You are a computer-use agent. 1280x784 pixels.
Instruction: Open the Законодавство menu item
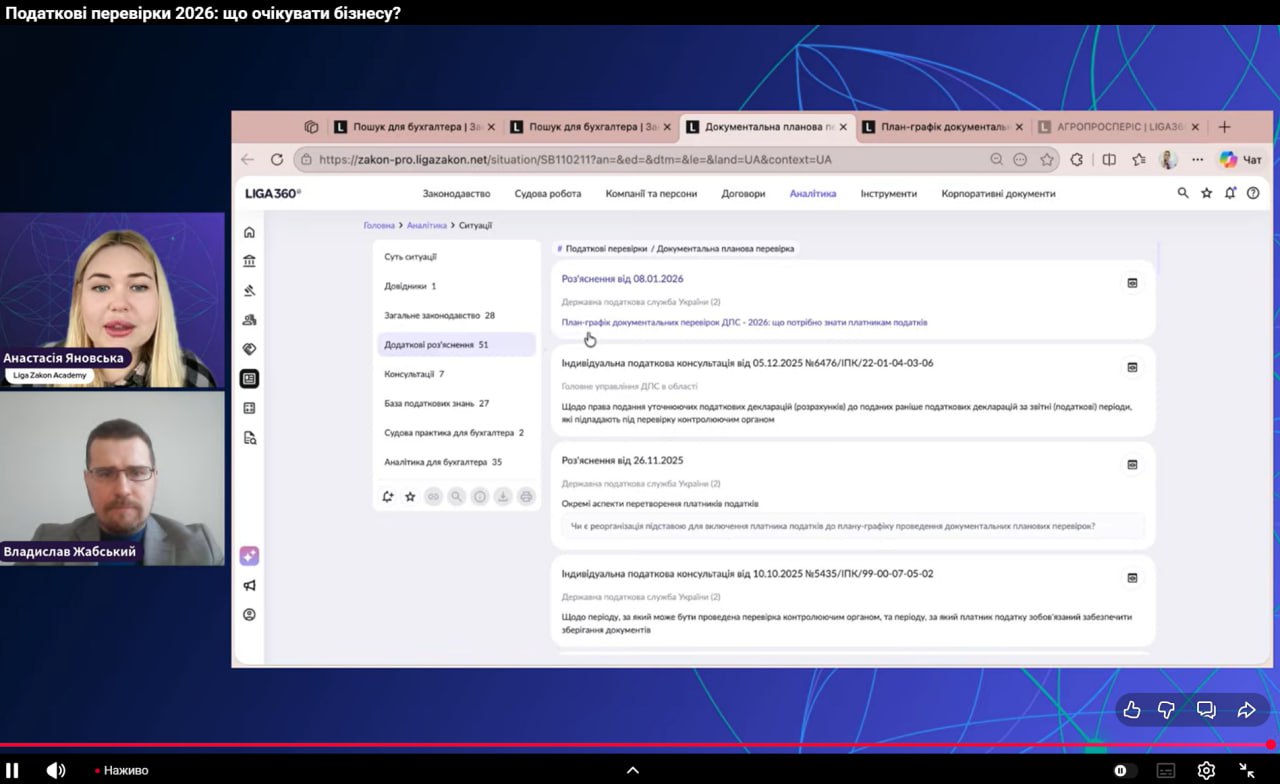[456, 194]
